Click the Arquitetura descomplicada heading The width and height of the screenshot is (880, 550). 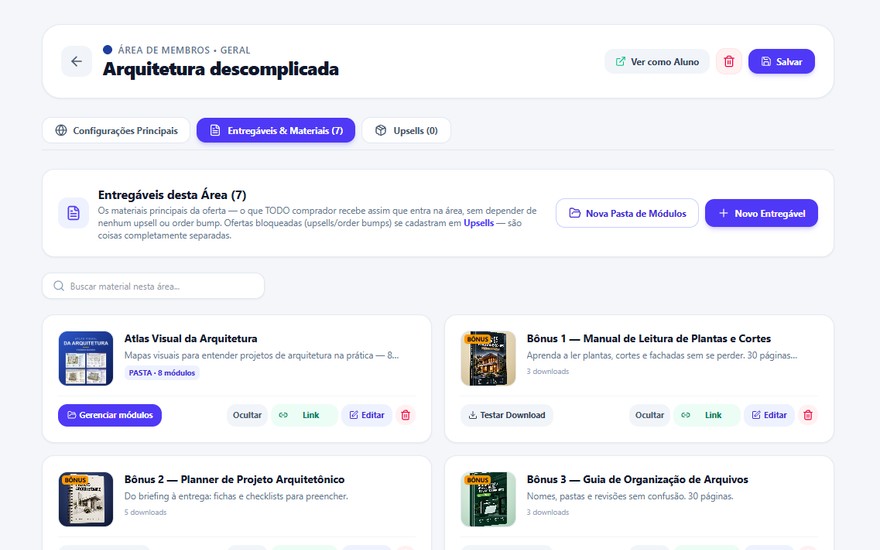pos(221,69)
